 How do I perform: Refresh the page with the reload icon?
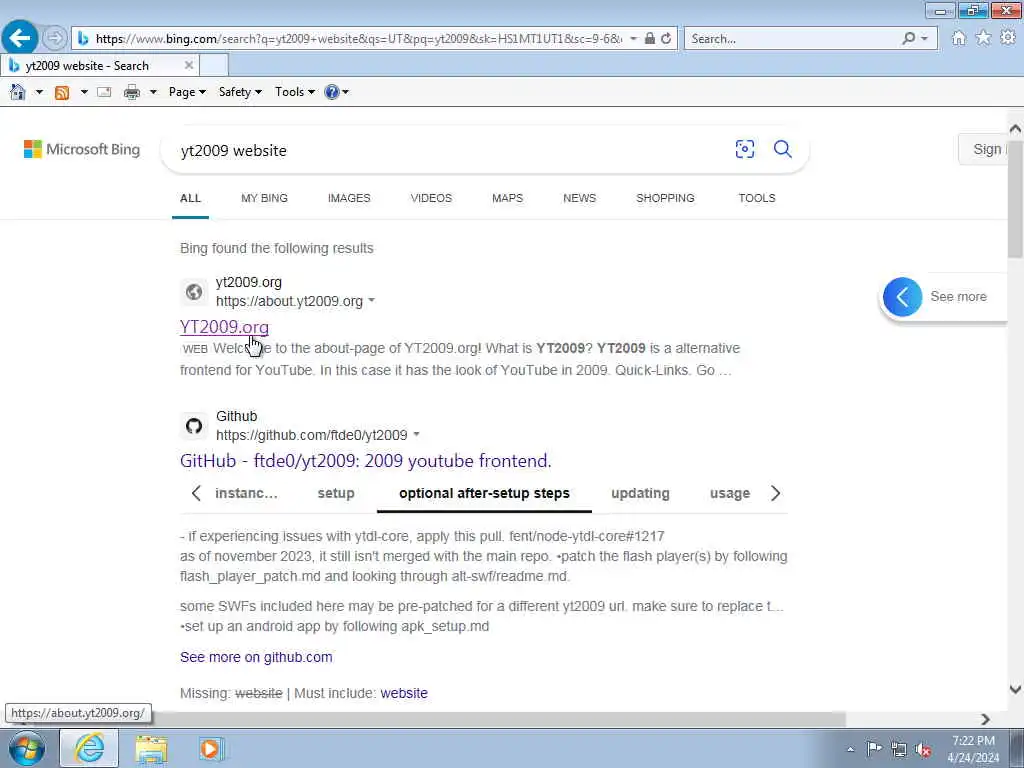[665, 39]
